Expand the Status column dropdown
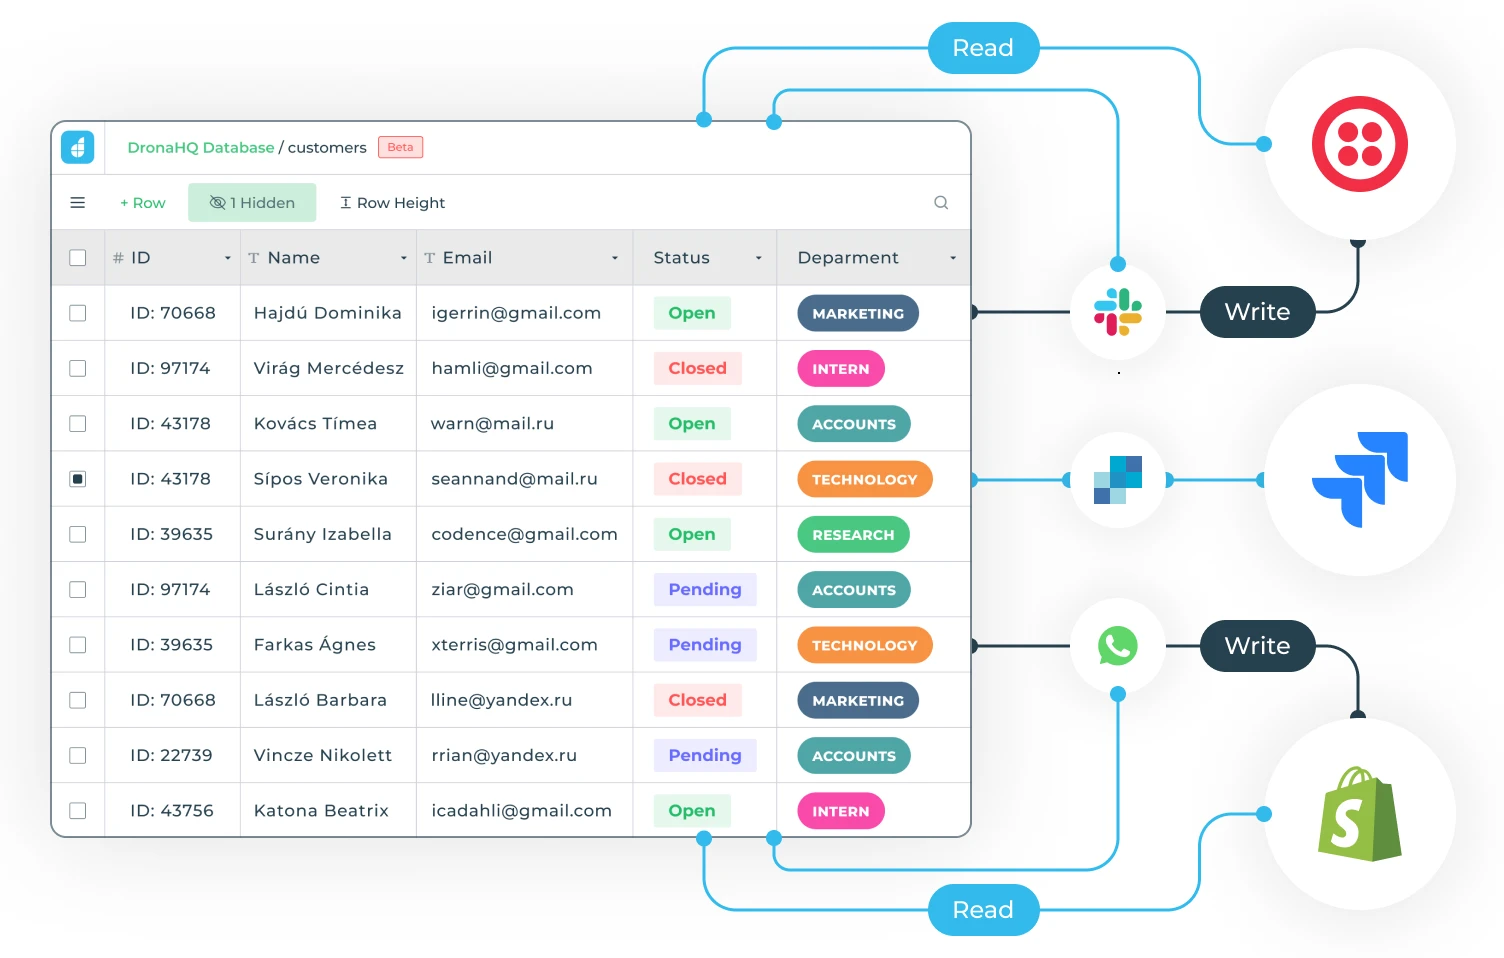 click(758, 258)
